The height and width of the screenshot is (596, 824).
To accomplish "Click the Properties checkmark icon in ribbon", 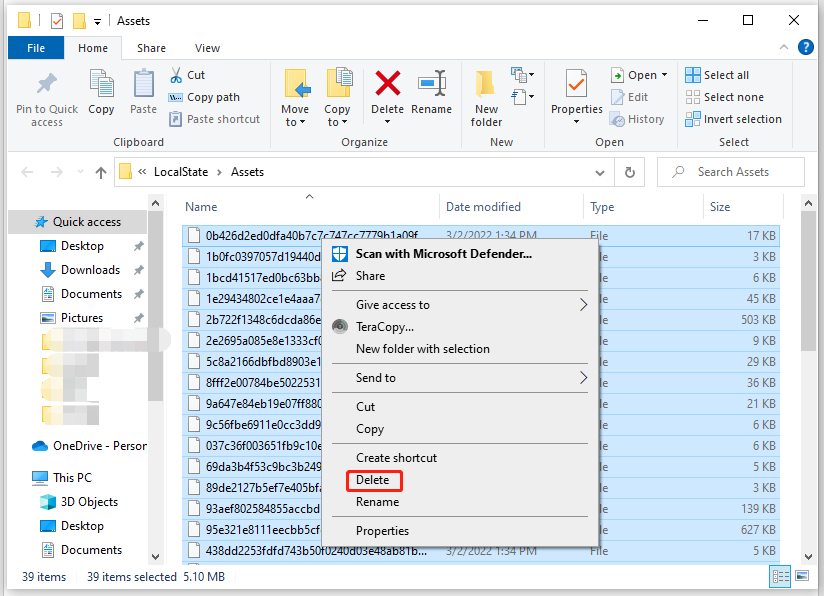I will point(576,84).
